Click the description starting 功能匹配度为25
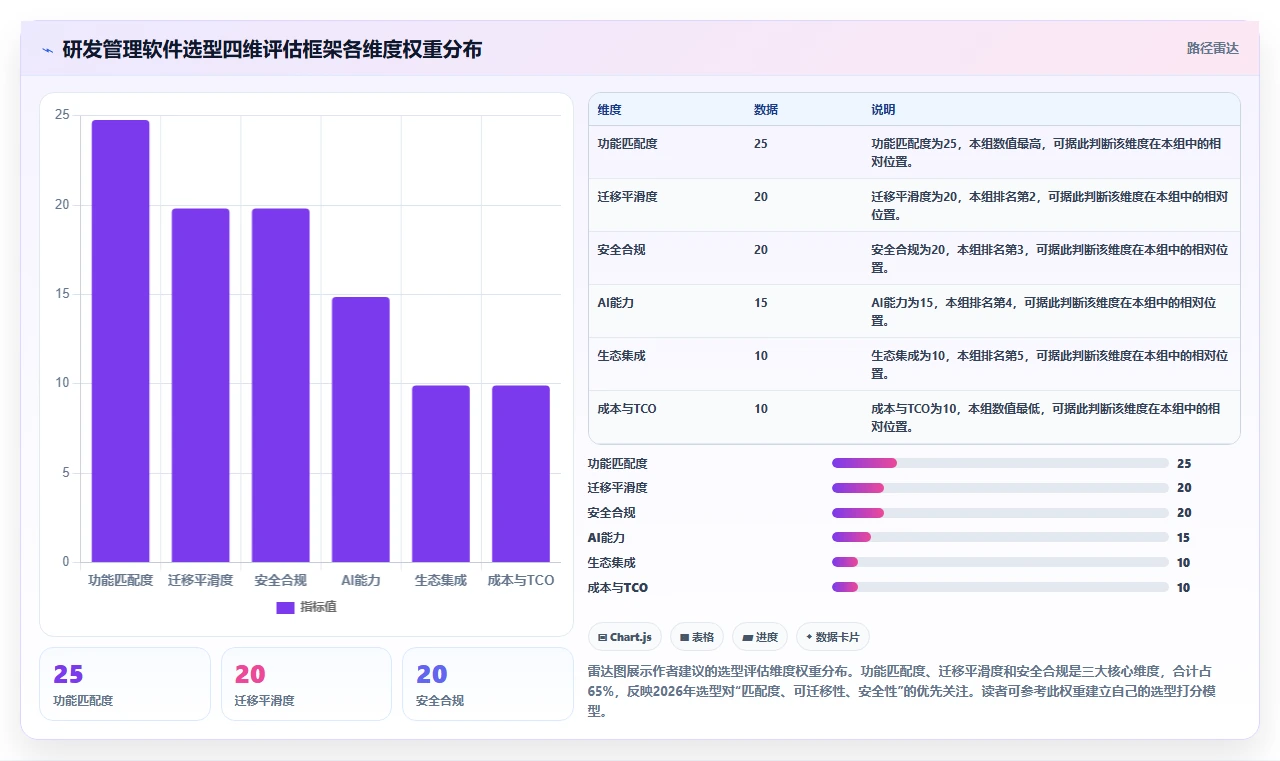Image resolution: width=1280 pixels, height=761 pixels. tap(1047, 152)
